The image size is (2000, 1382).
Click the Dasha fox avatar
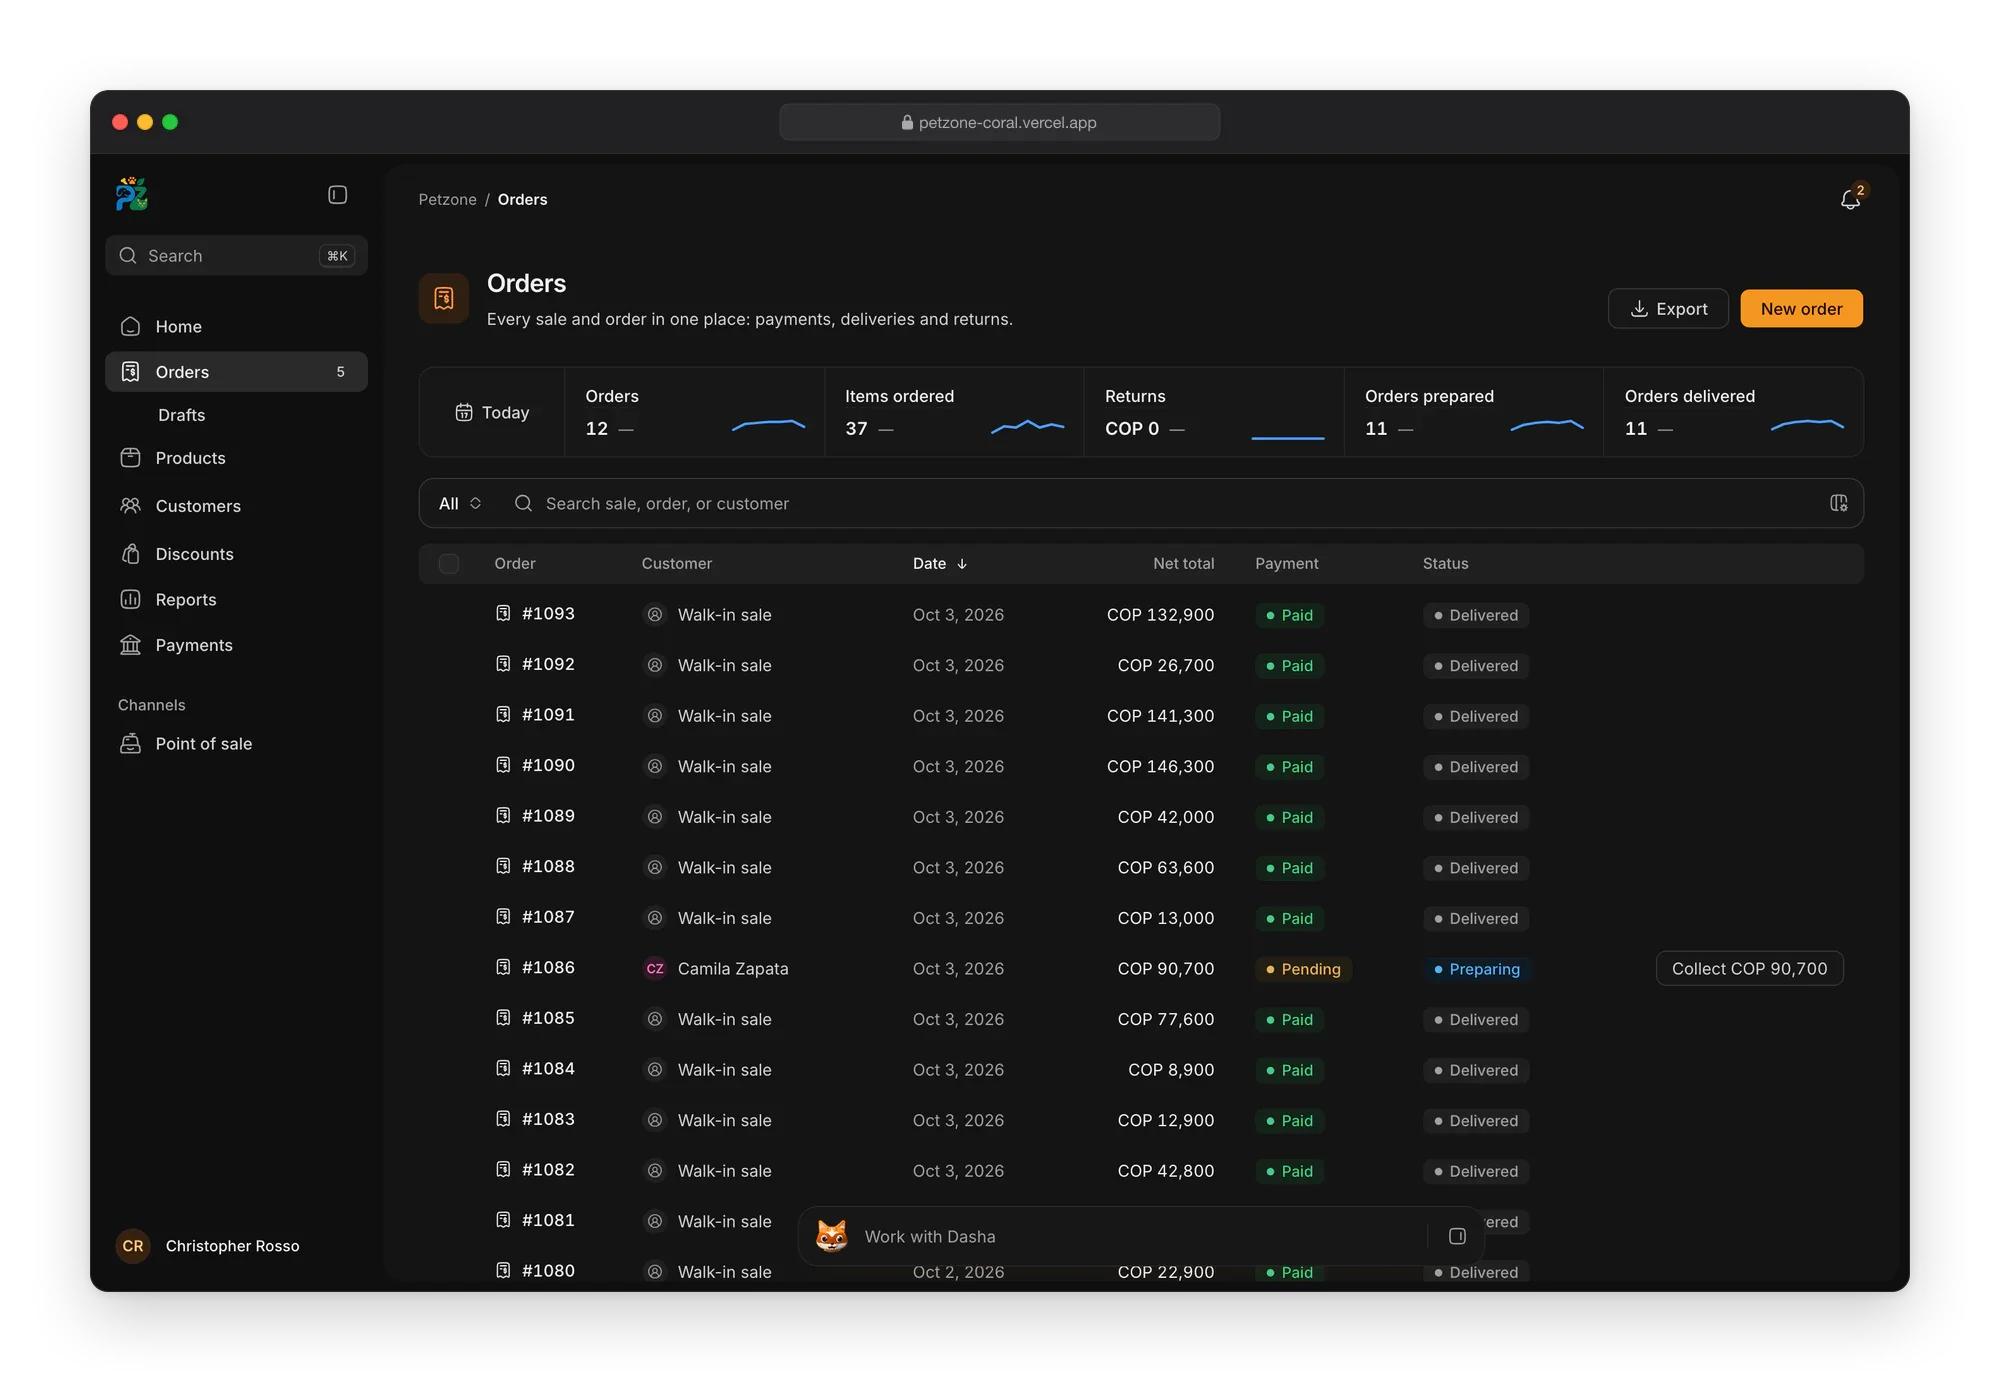point(831,1236)
